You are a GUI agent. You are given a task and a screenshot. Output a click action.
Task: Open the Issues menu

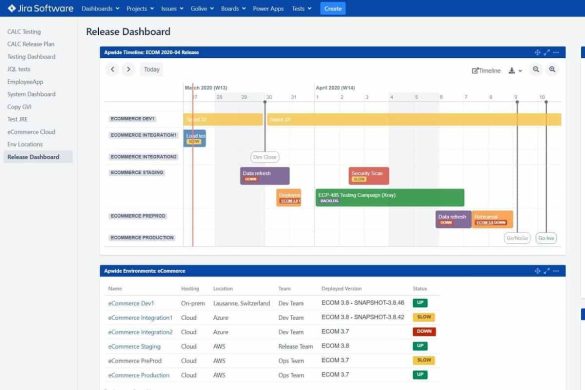coord(172,9)
